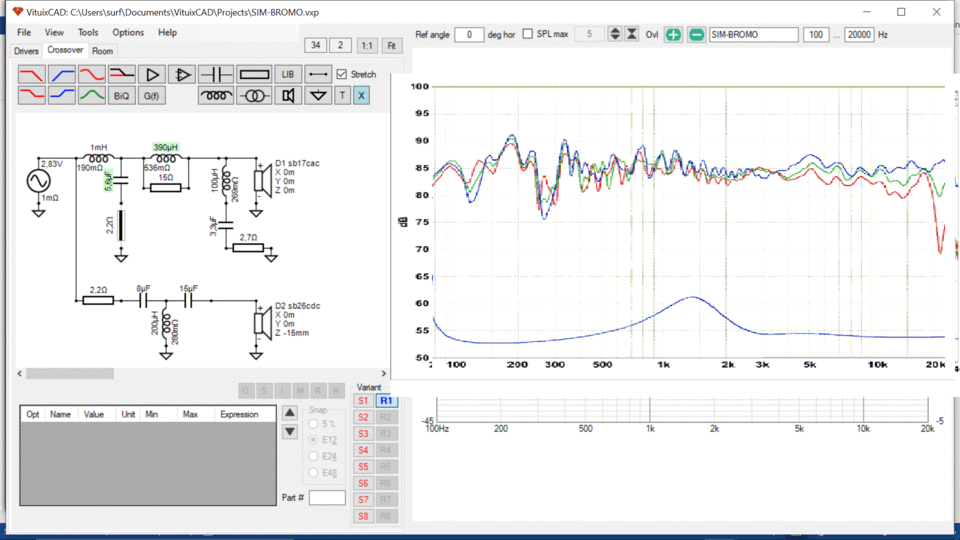Click the 100 Hz minimum frequency field

pyautogui.click(x=816, y=35)
